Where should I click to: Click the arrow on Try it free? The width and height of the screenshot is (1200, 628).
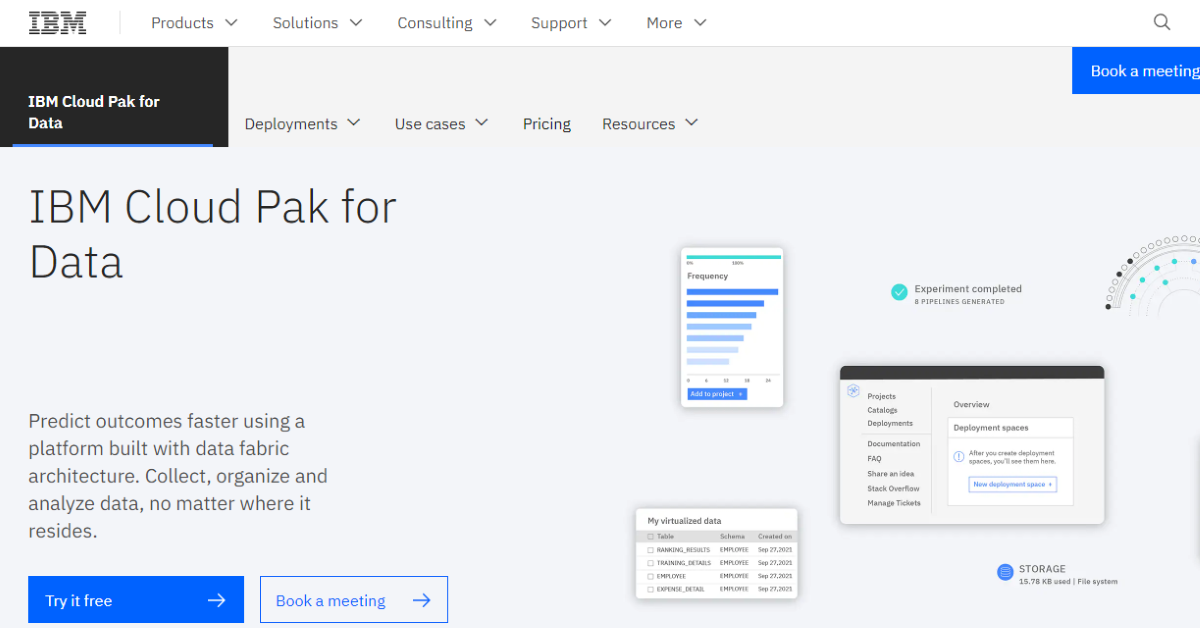tap(216, 600)
